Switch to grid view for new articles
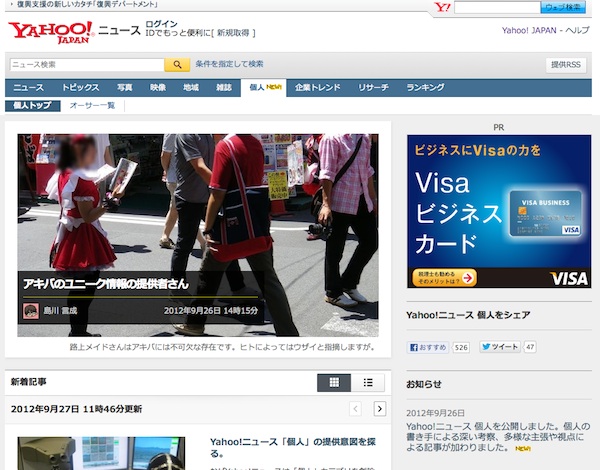The height and width of the screenshot is (470, 600). [334, 383]
